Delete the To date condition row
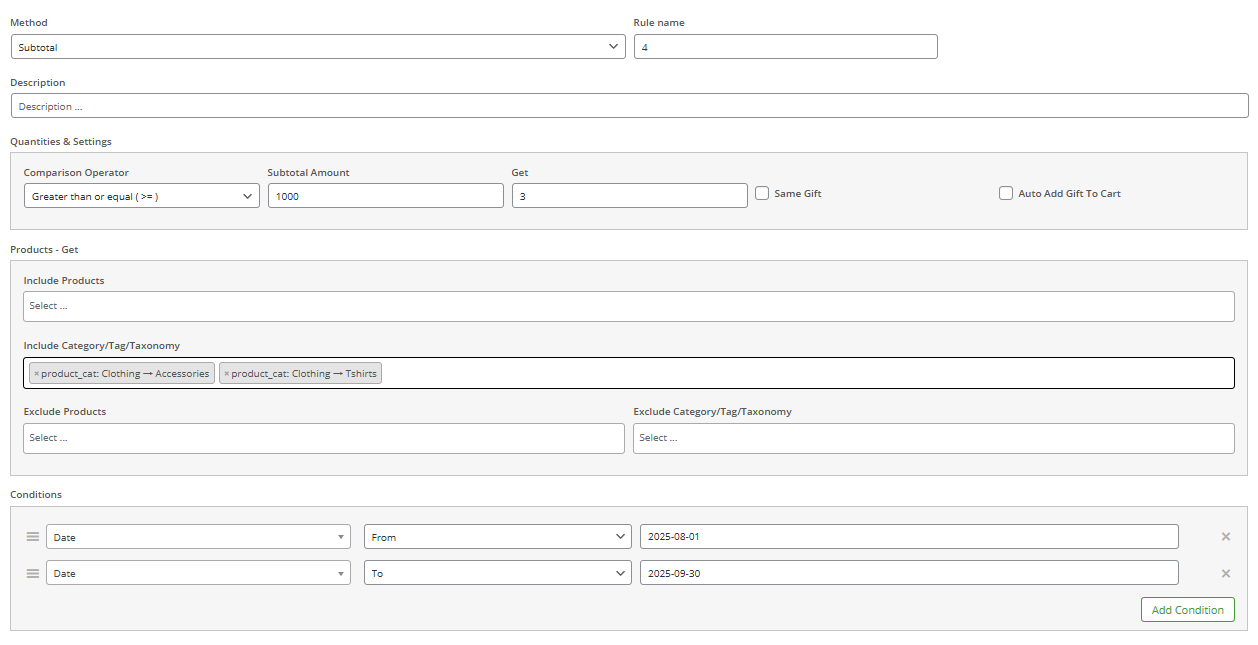1258x645 pixels. 1225,573
